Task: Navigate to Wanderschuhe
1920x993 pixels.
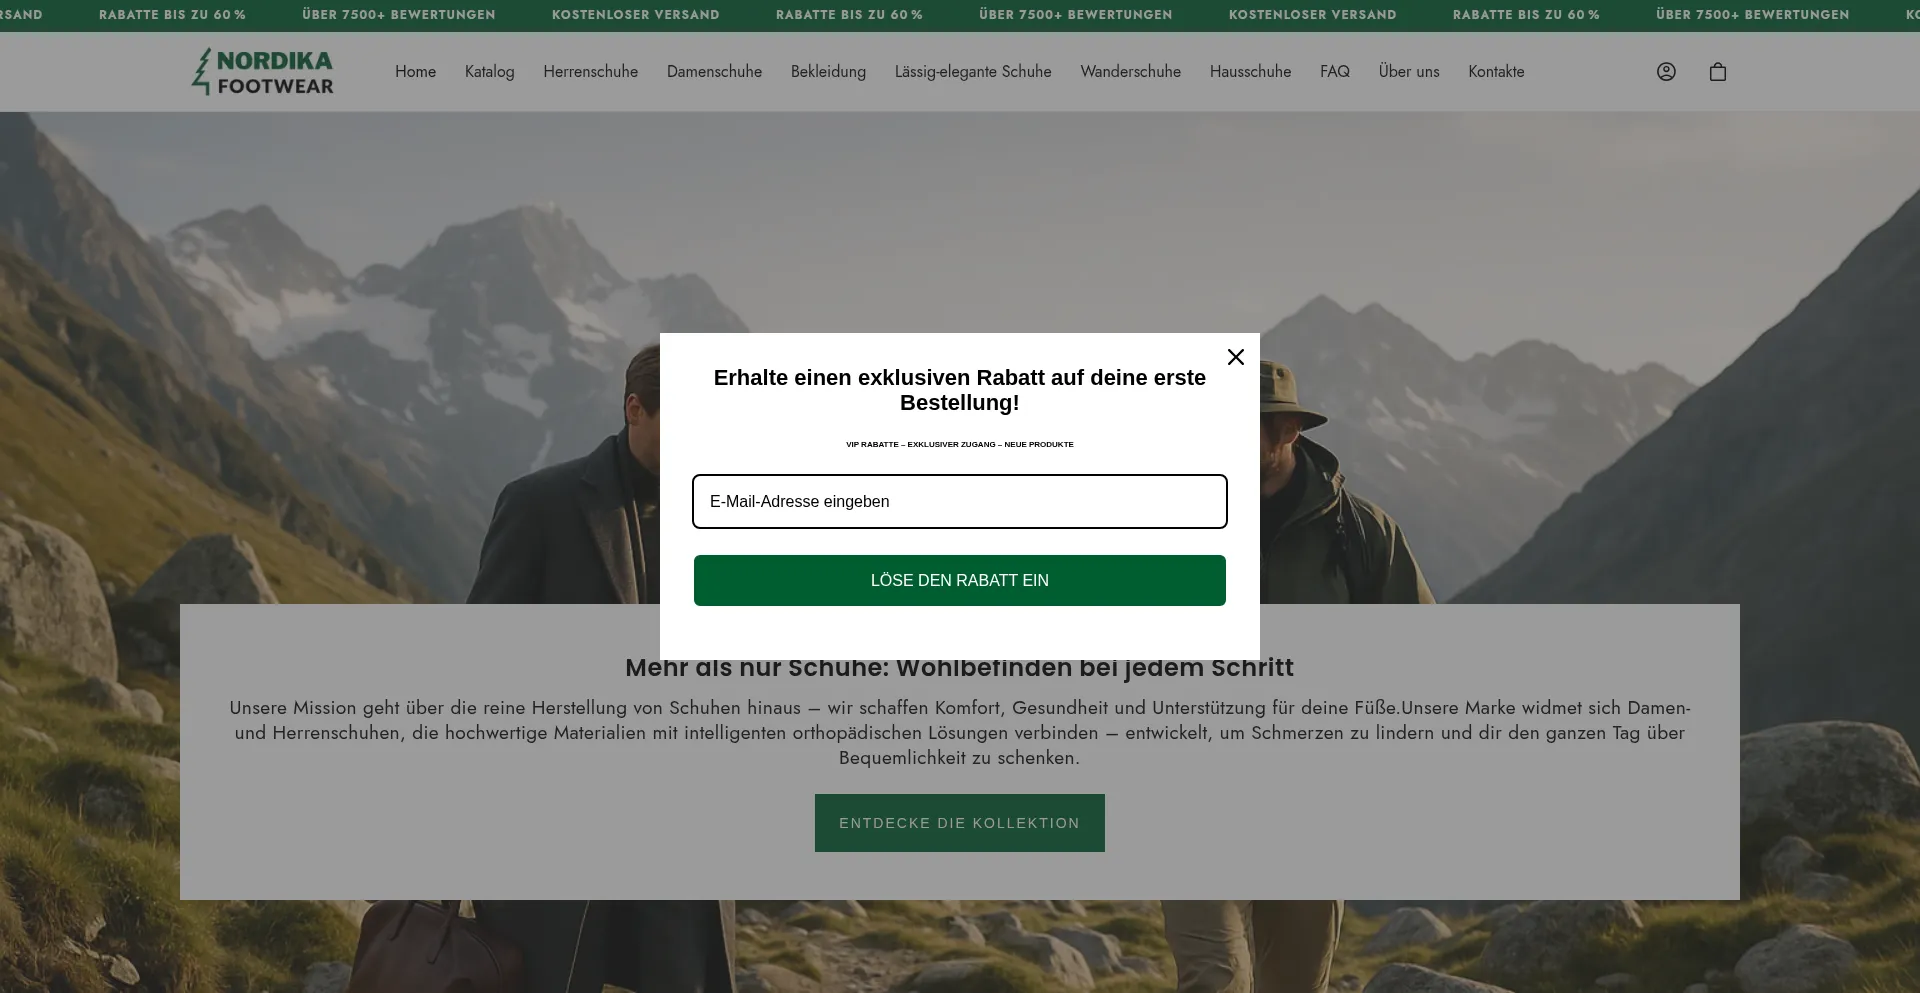Action: pyautogui.click(x=1130, y=72)
